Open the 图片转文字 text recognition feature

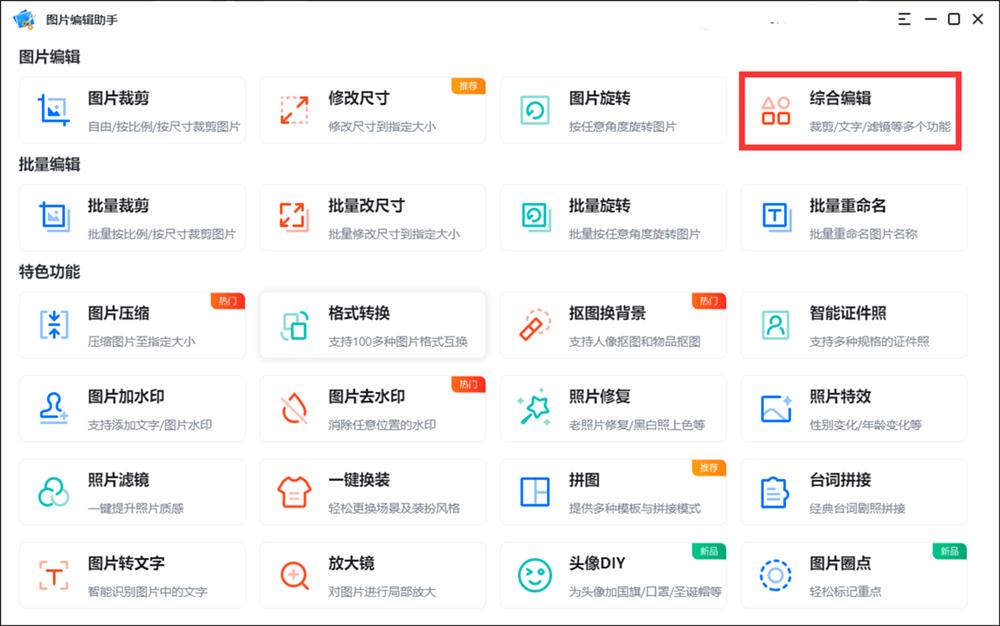[132, 575]
